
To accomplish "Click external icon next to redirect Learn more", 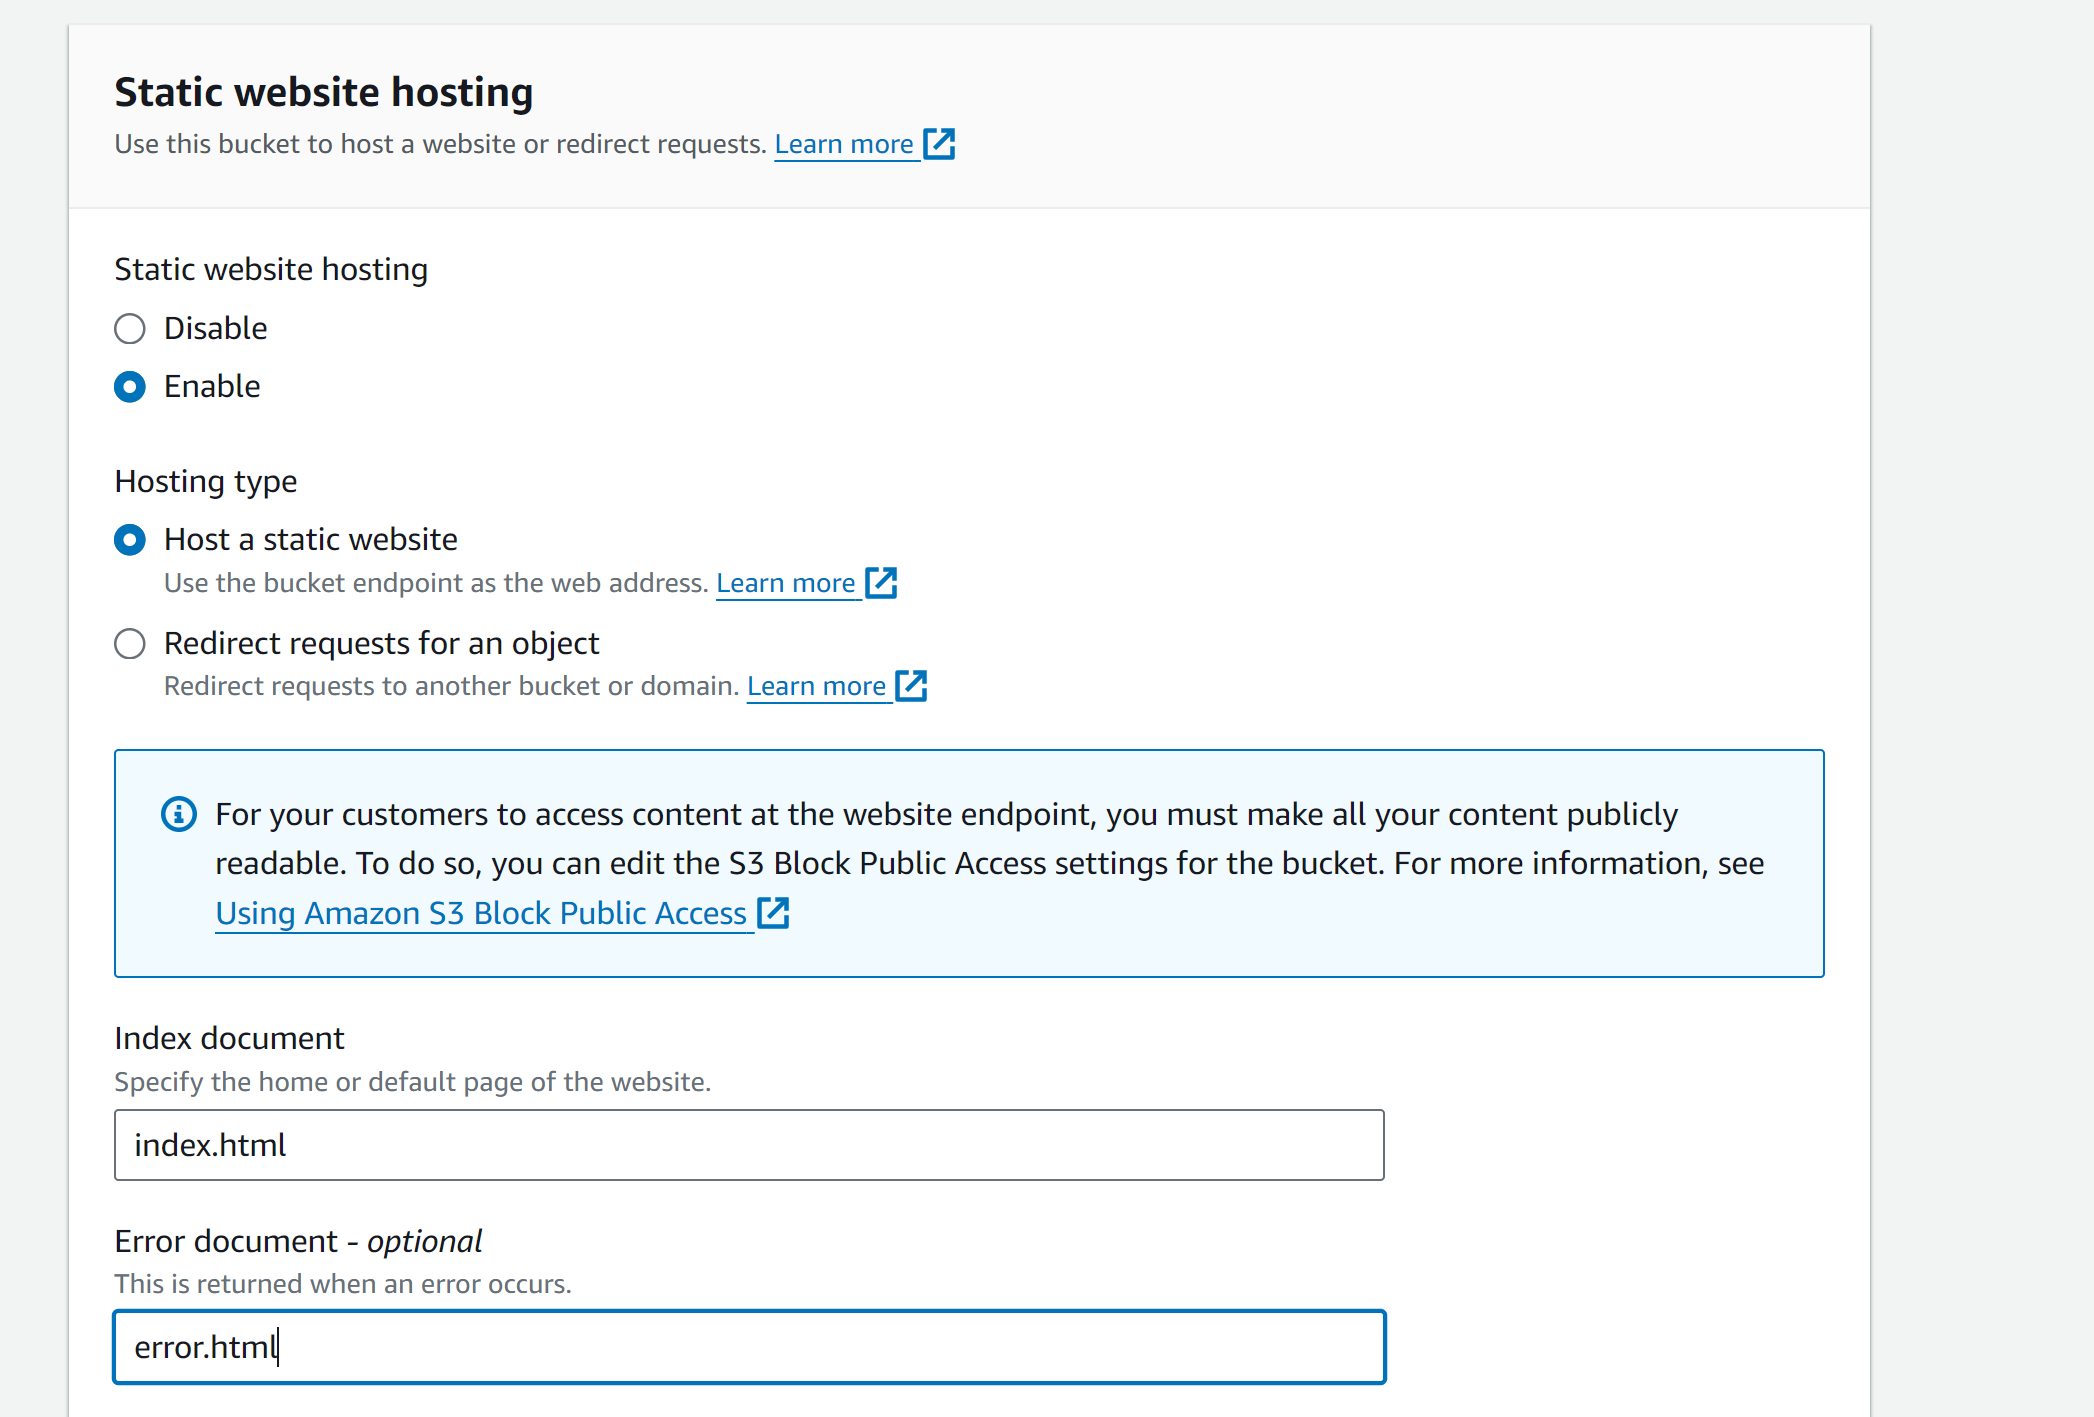I will coord(911,686).
